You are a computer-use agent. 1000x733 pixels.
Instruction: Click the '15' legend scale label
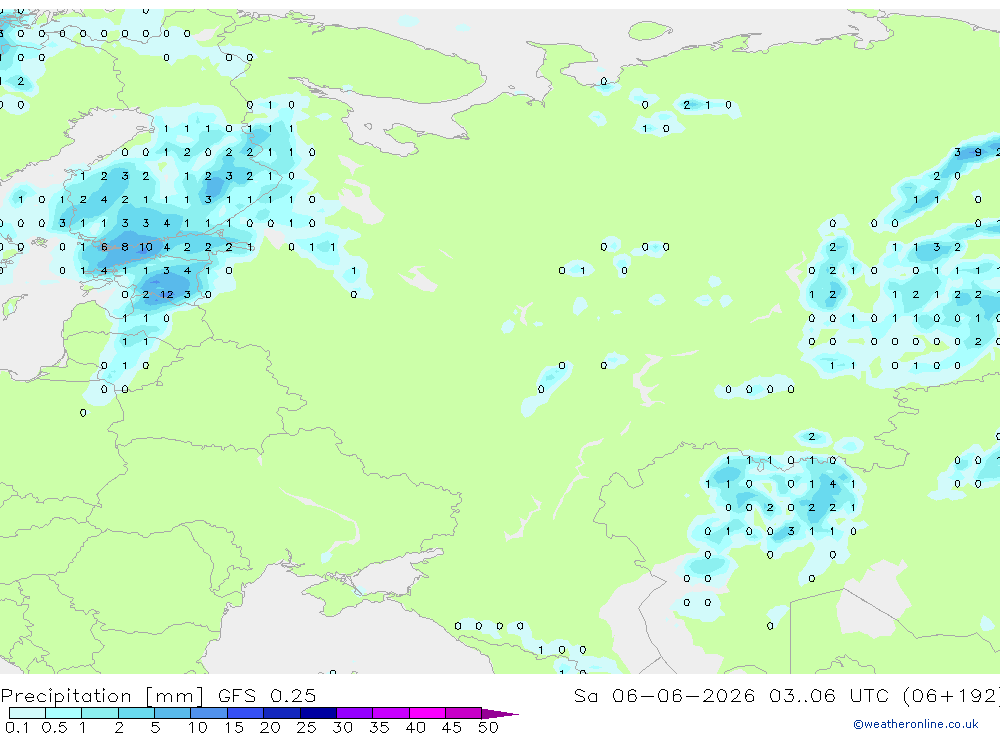pos(234,727)
